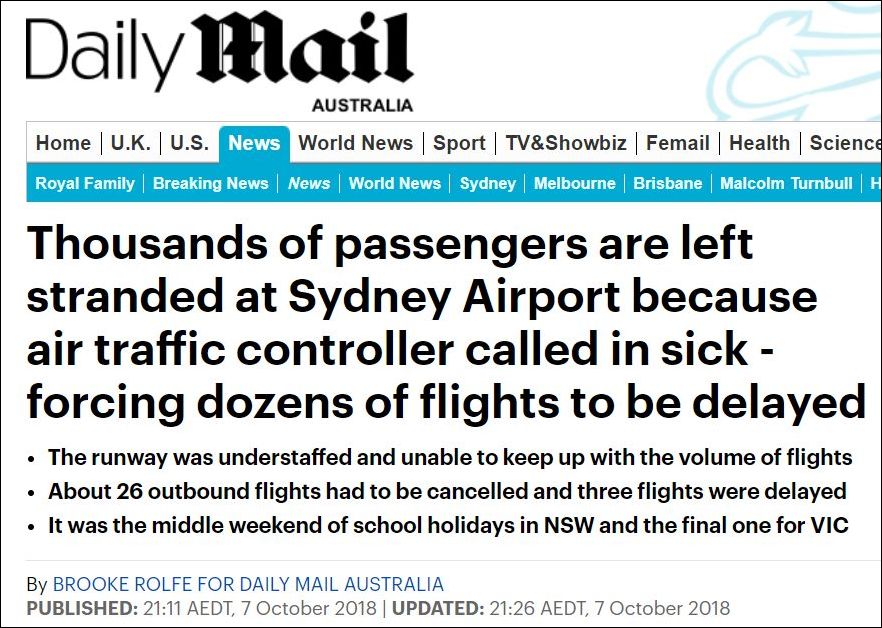882x628 pixels.
Task: Open Royal Family sub-navigation link
Action: pos(85,183)
